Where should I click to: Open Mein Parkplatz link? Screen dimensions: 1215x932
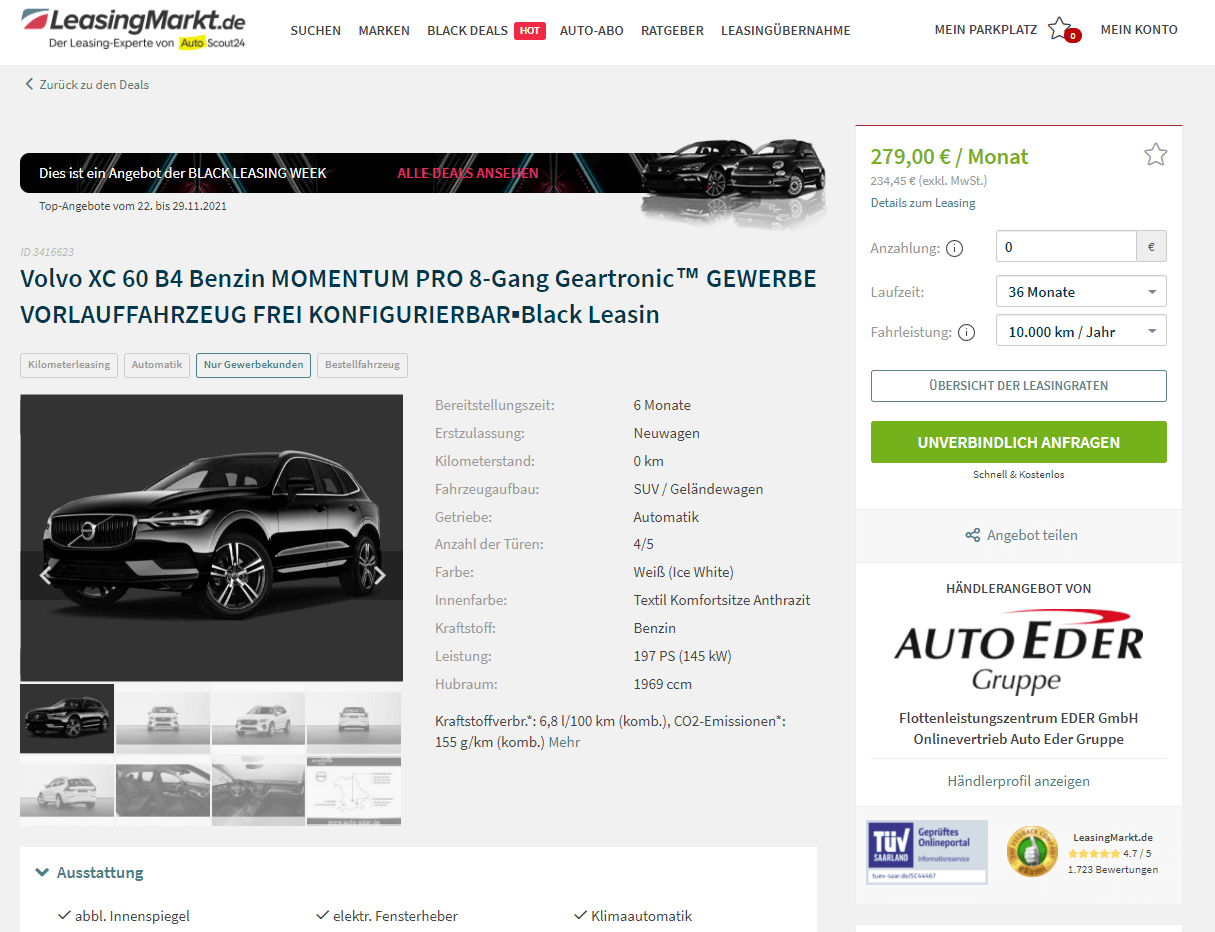pyautogui.click(x=986, y=30)
